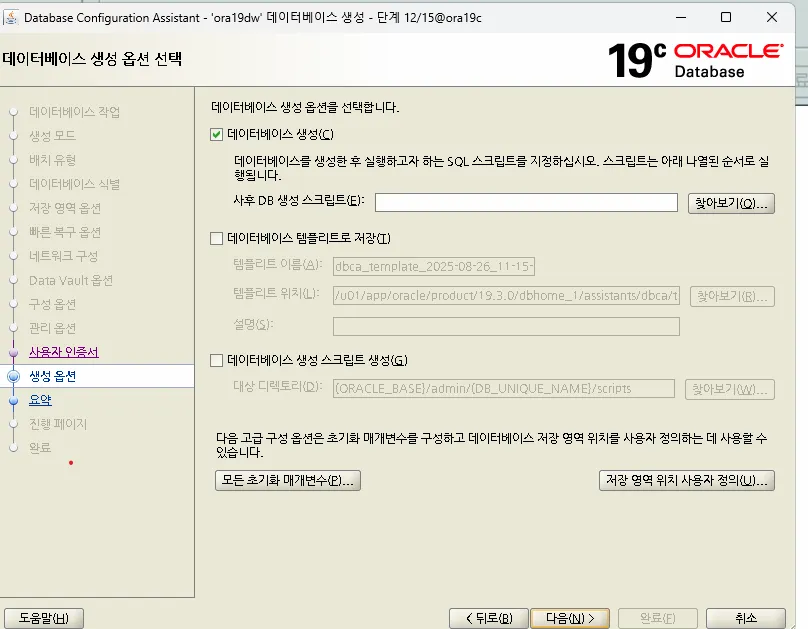Image resolution: width=808 pixels, height=629 pixels.
Task: Click the 진행 페이지 step label
Action: [x=58, y=424]
